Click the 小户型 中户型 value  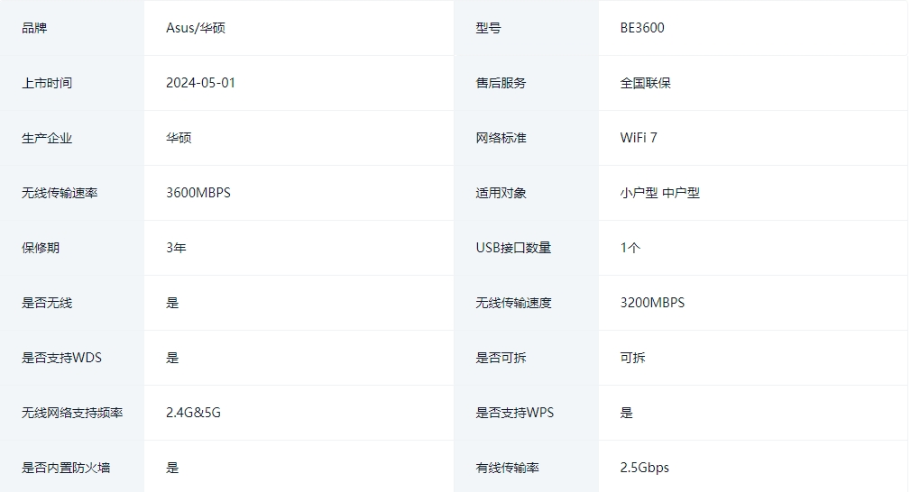(660, 193)
